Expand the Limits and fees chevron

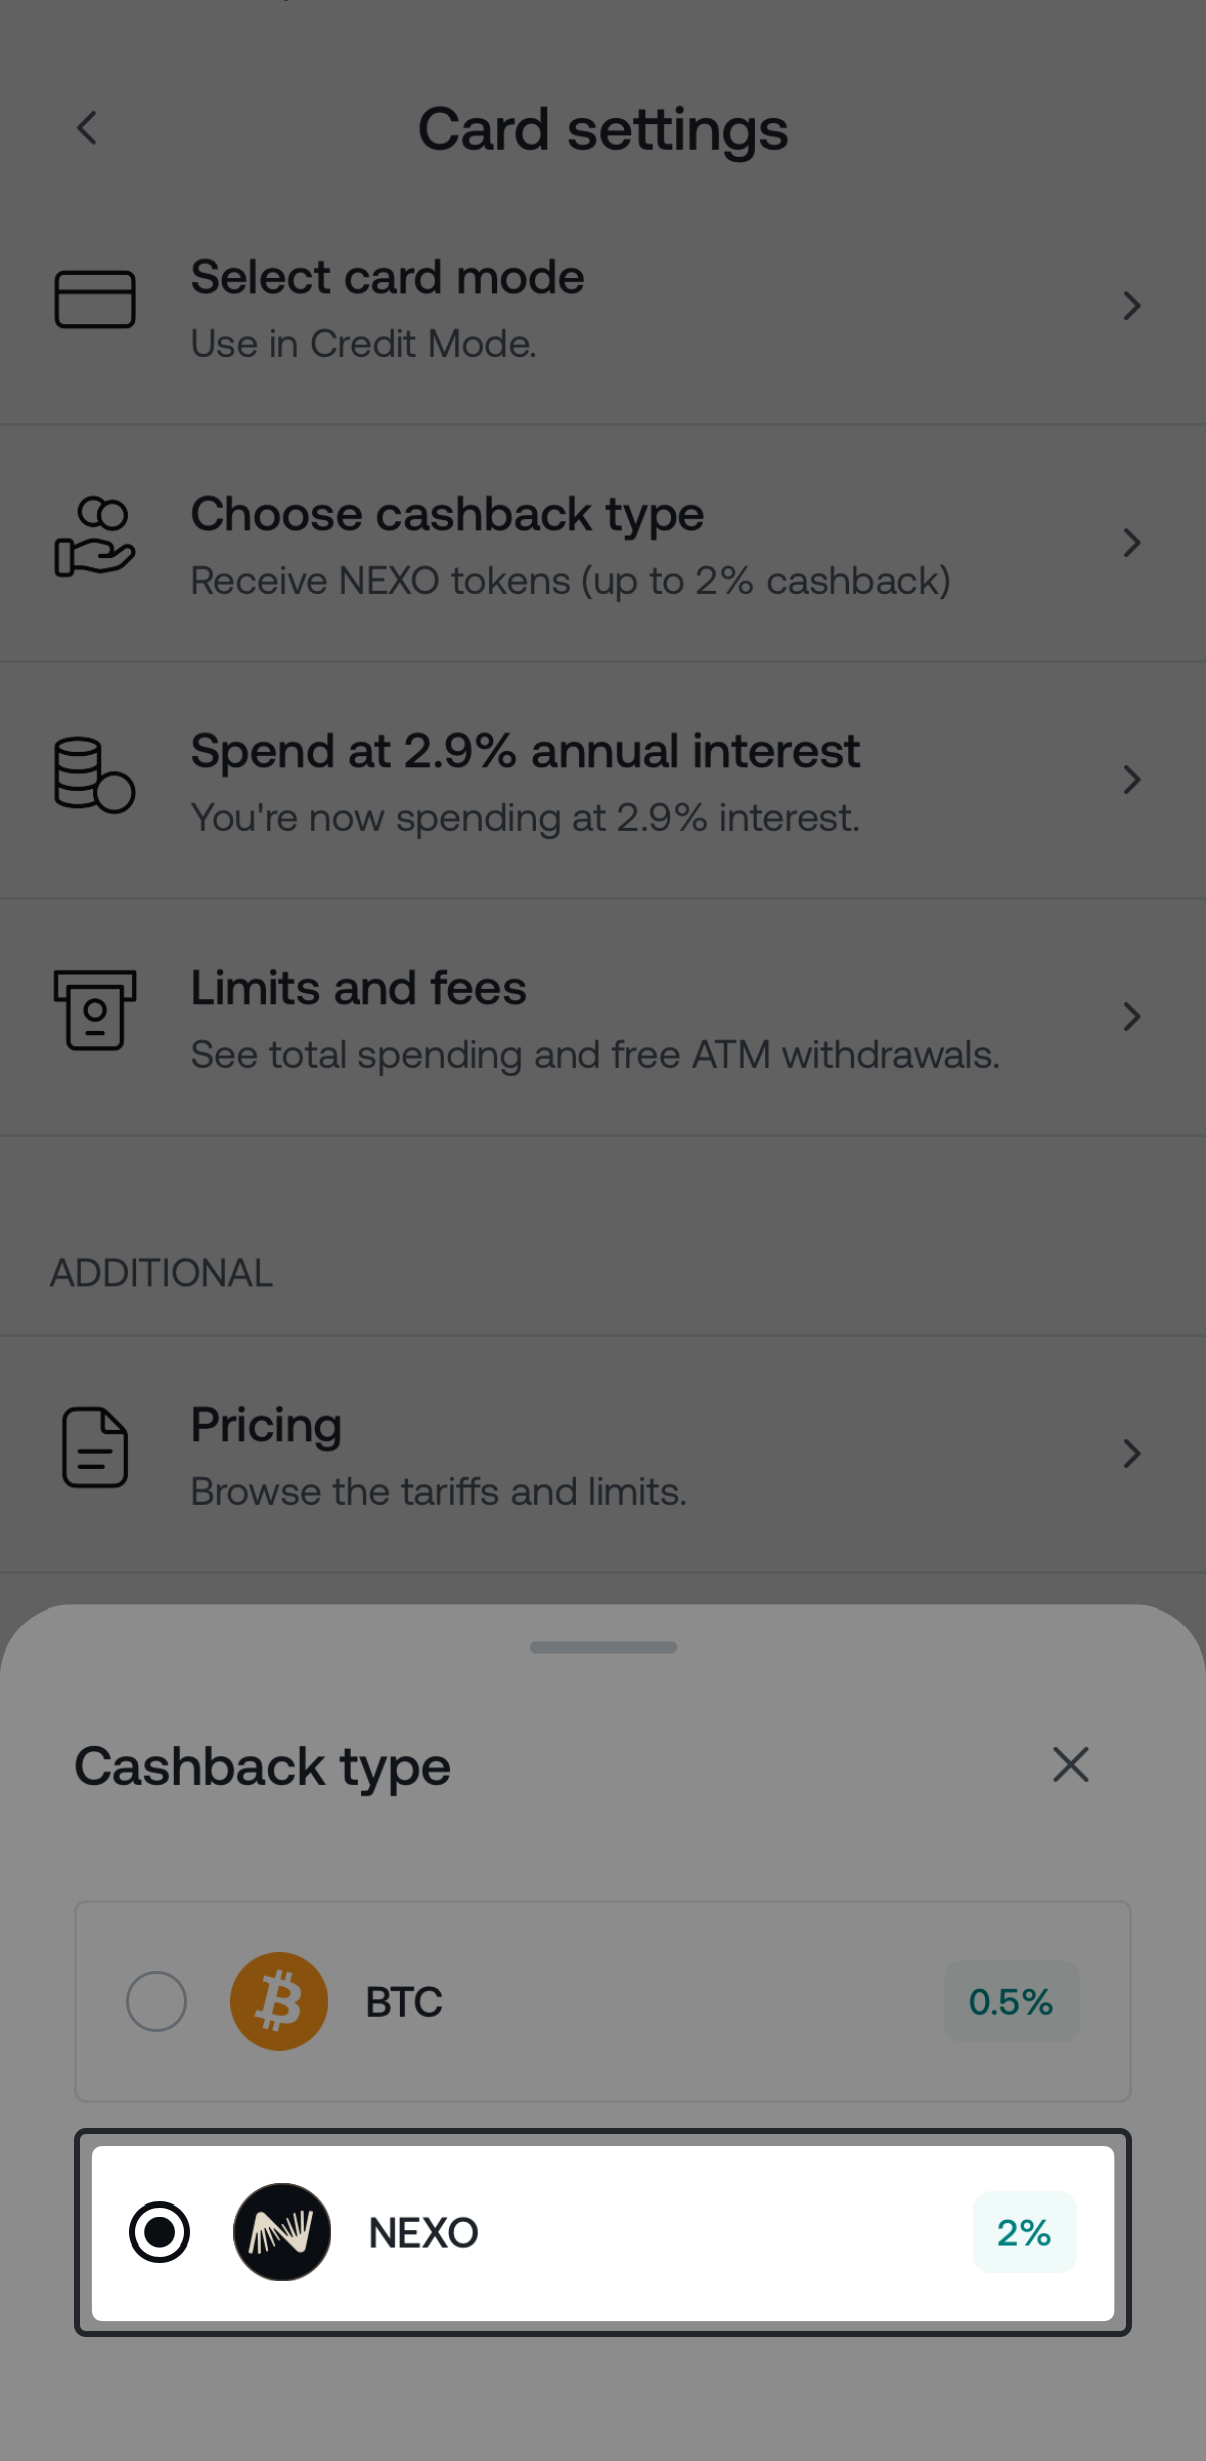tap(1131, 1017)
